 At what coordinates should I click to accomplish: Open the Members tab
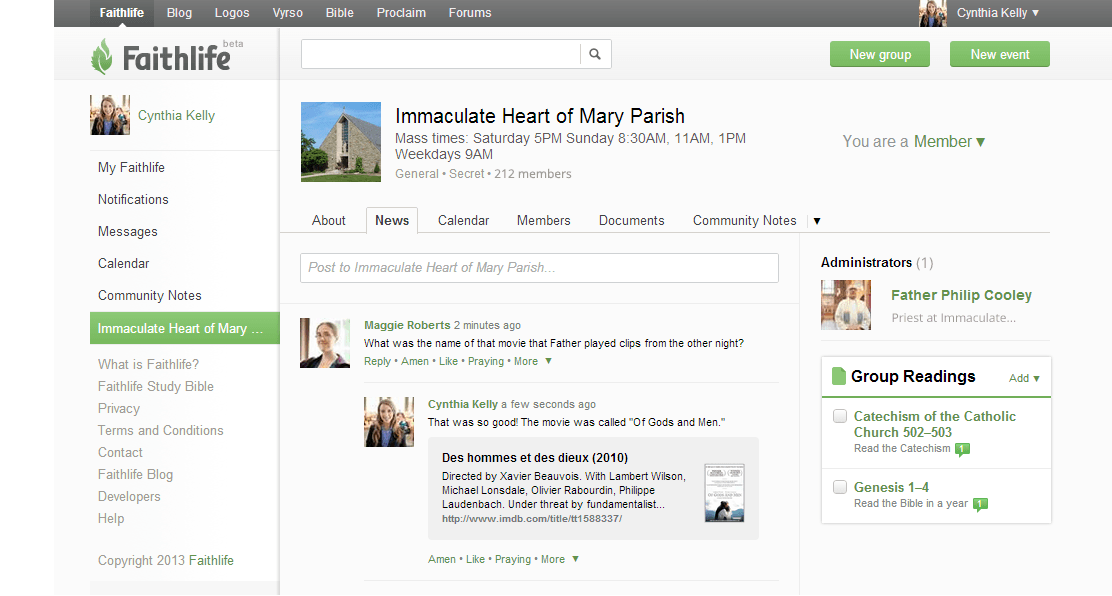click(x=543, y=221)
